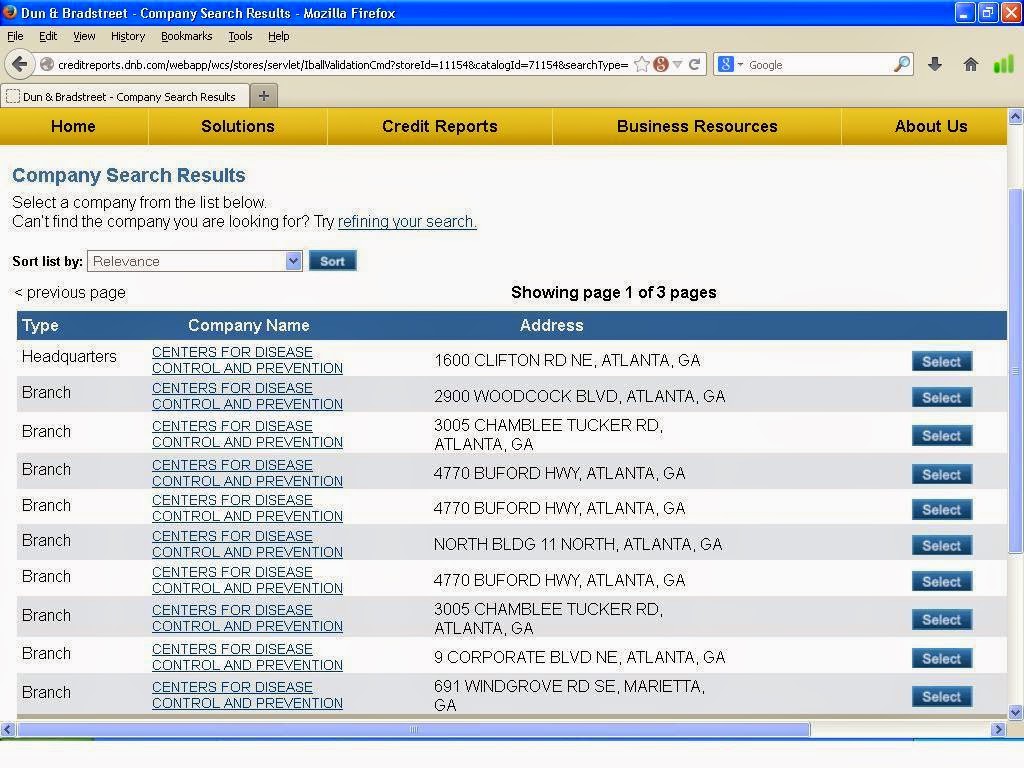Open company link for Marietta branch row

248,695
